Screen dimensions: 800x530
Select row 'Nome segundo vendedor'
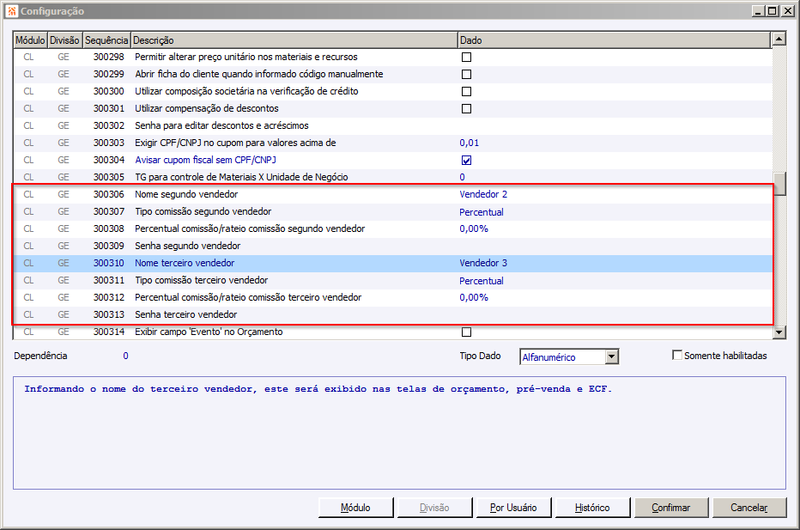click(x=392, y=194)
